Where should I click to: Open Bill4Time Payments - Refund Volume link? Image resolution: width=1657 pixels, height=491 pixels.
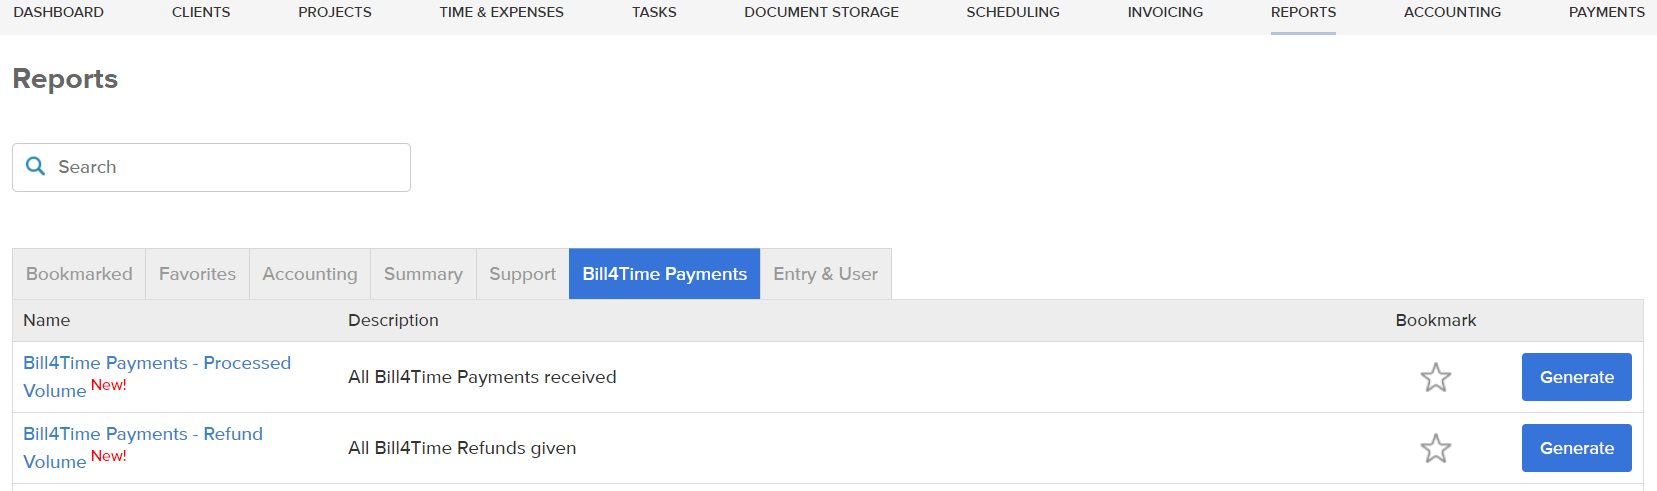(143, 448)
